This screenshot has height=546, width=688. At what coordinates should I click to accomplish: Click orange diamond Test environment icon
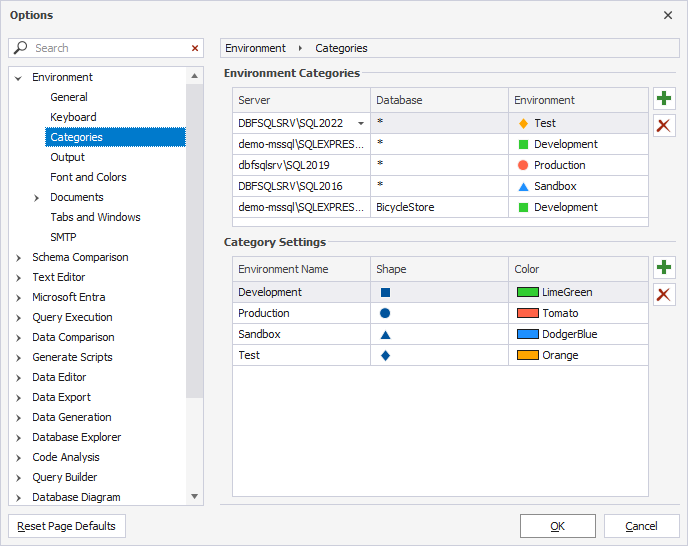coord(523,124)
